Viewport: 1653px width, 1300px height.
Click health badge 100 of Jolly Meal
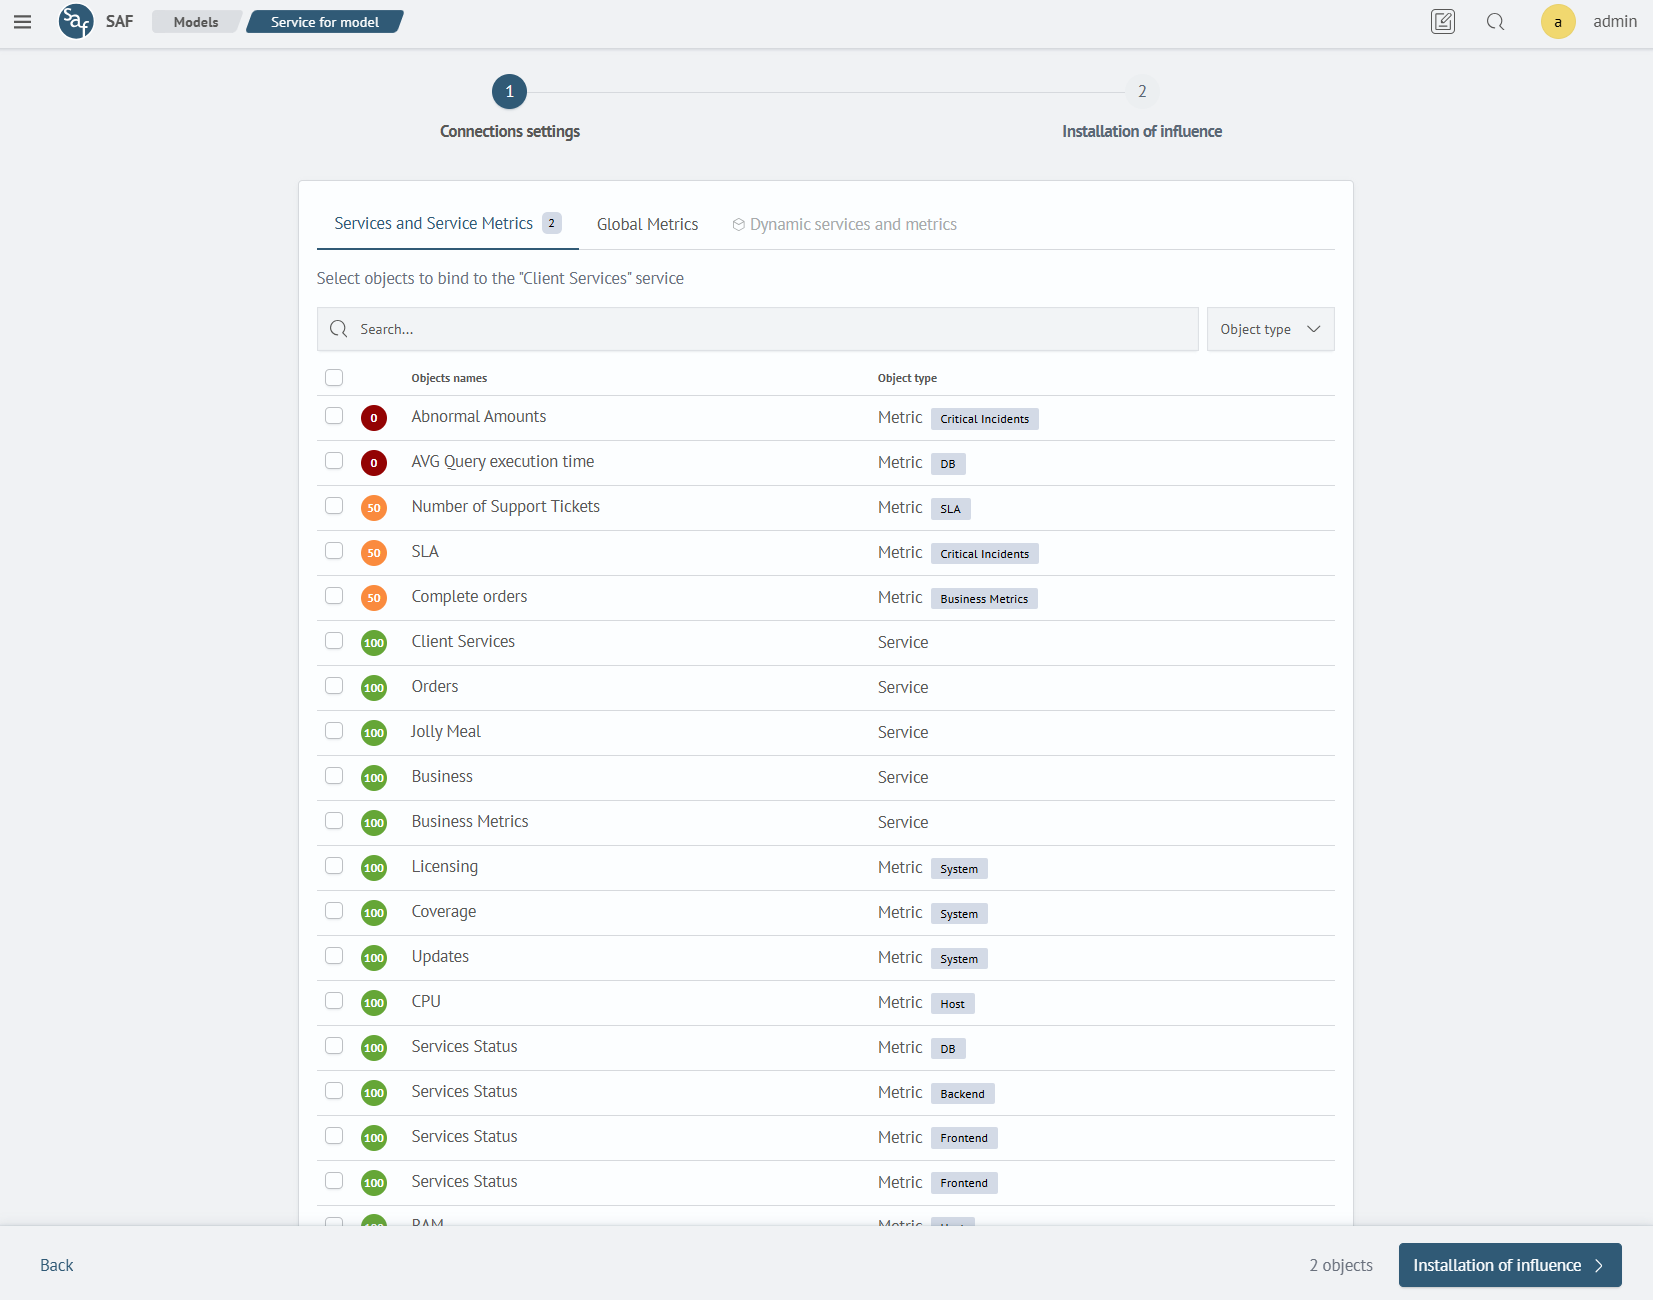[374, 733]
